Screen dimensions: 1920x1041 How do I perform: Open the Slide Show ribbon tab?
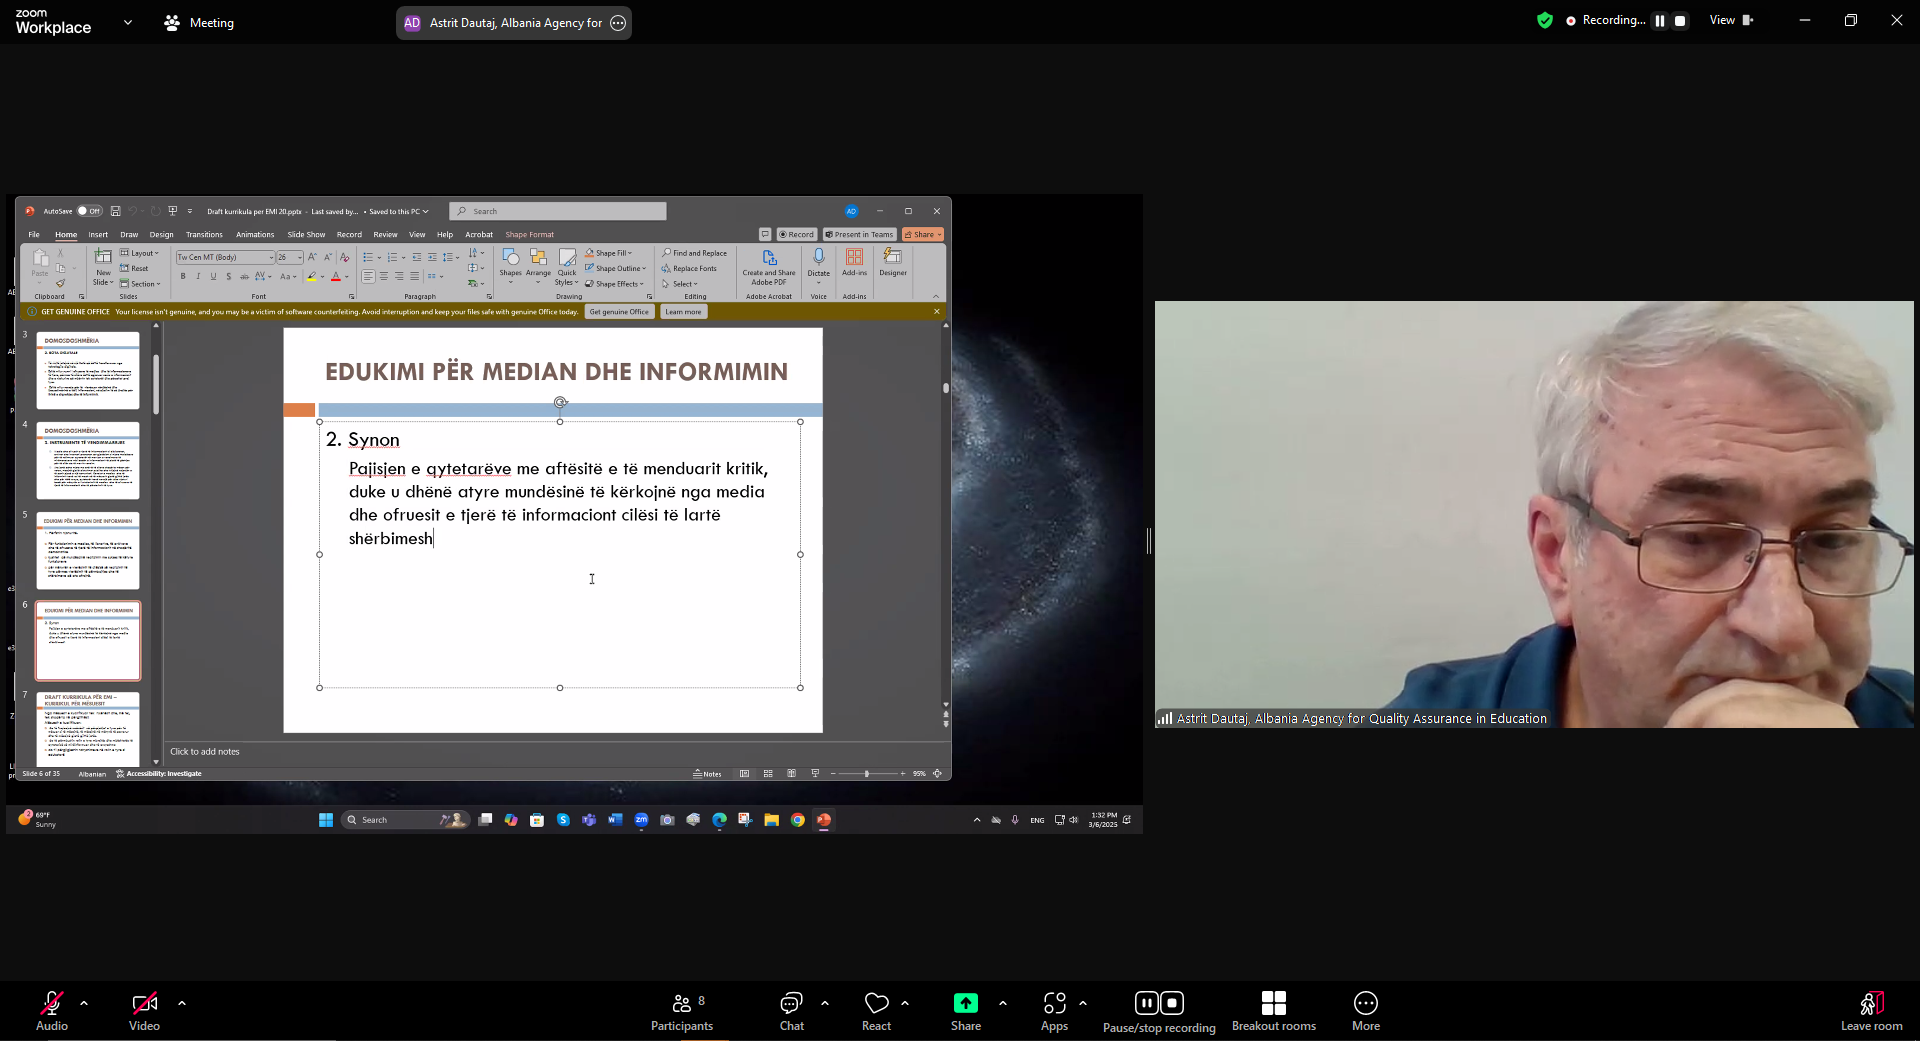(x=307, y=235)
